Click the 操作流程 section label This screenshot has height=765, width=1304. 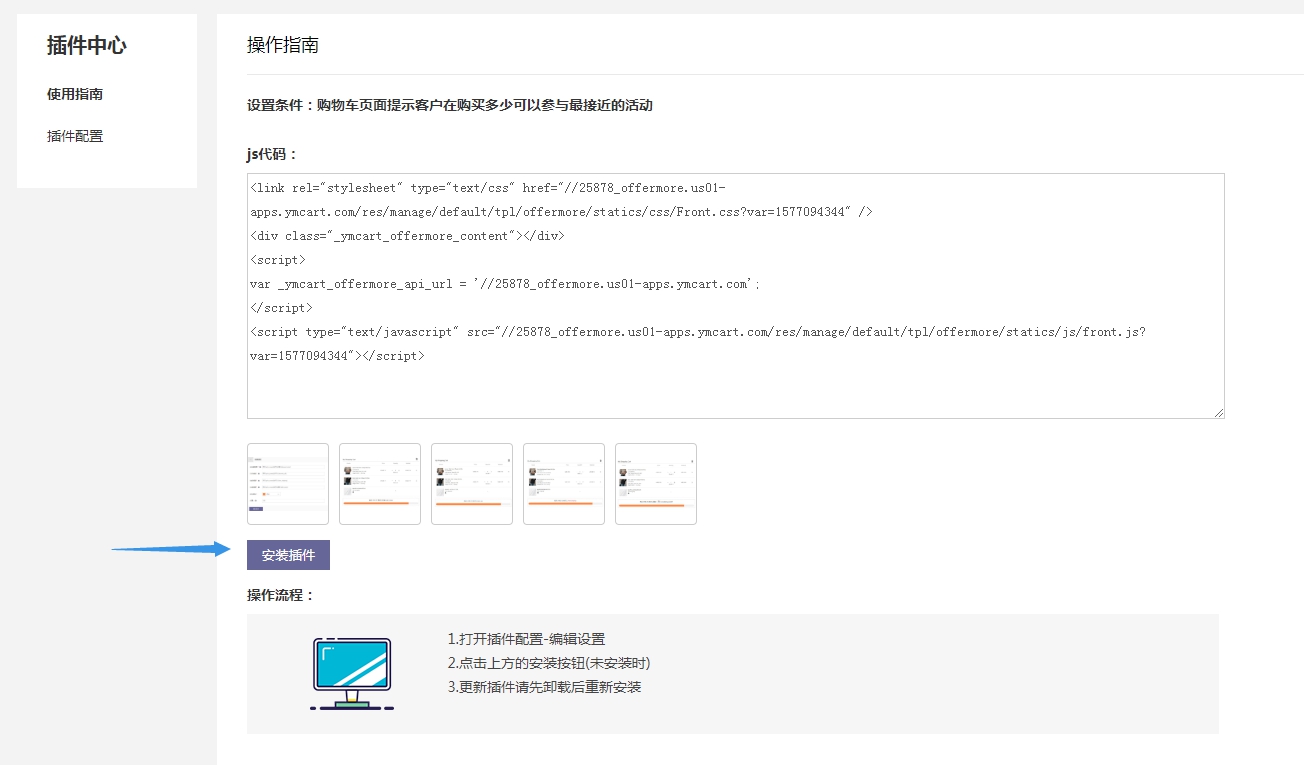(281, 595)
